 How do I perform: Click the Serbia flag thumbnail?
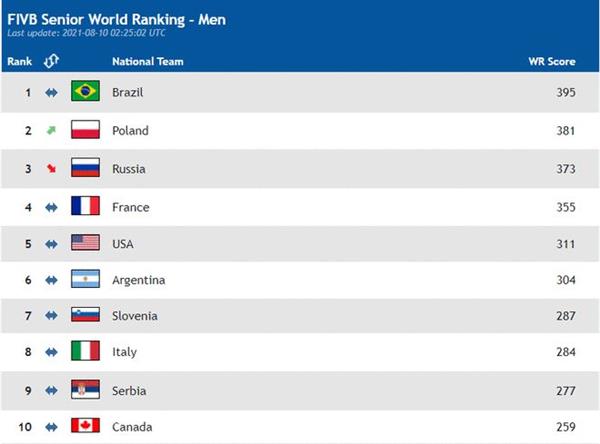click(85, 389)
